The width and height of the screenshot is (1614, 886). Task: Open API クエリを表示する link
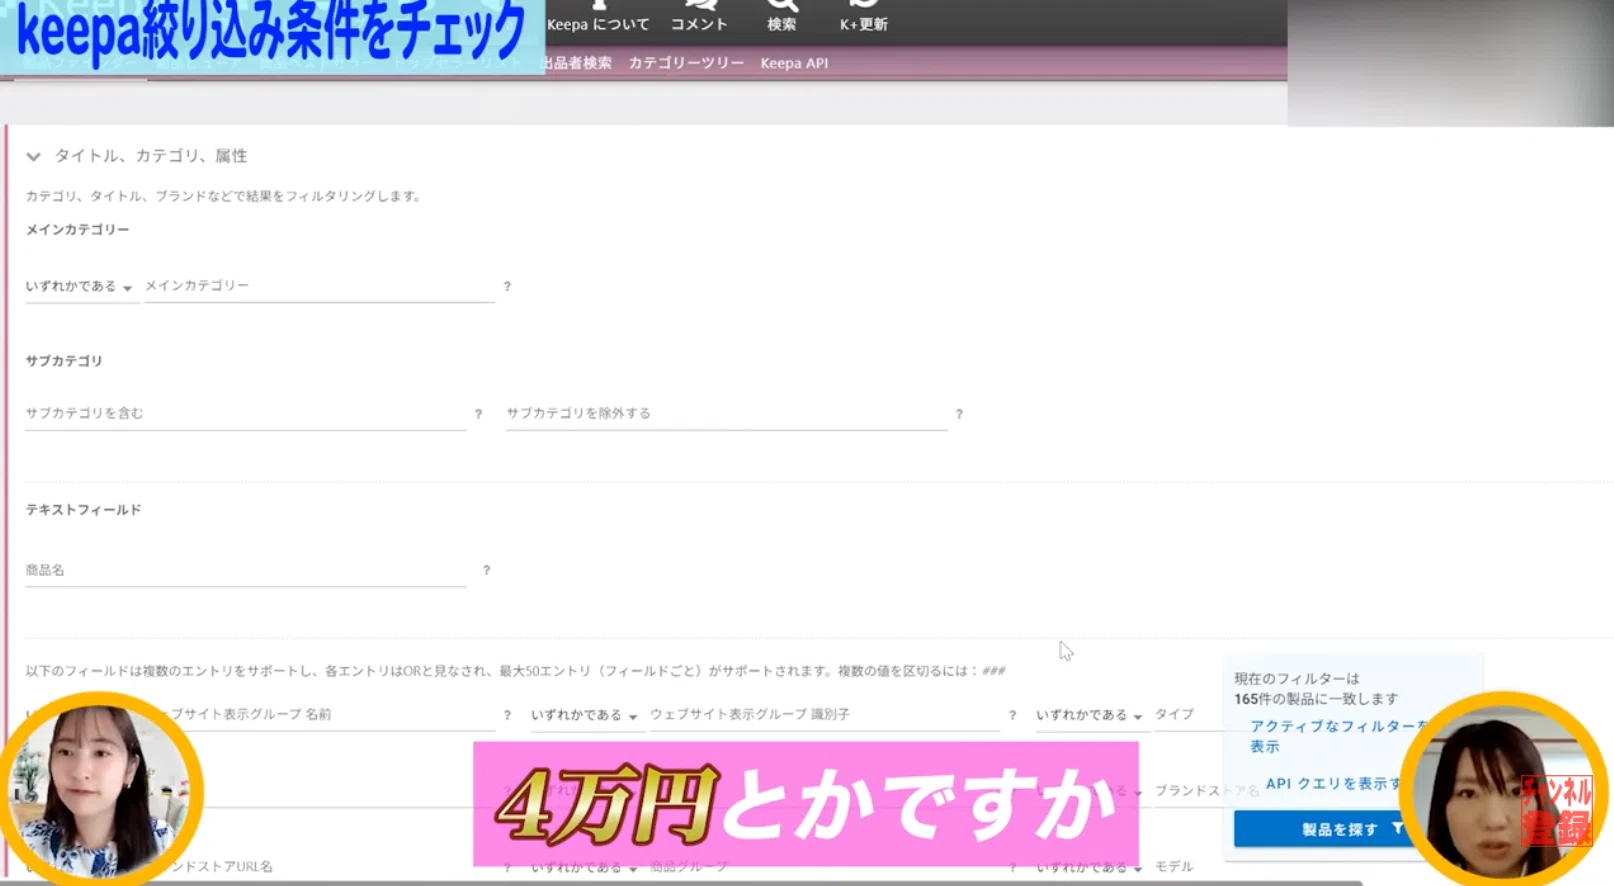(x=1333, y=784)
